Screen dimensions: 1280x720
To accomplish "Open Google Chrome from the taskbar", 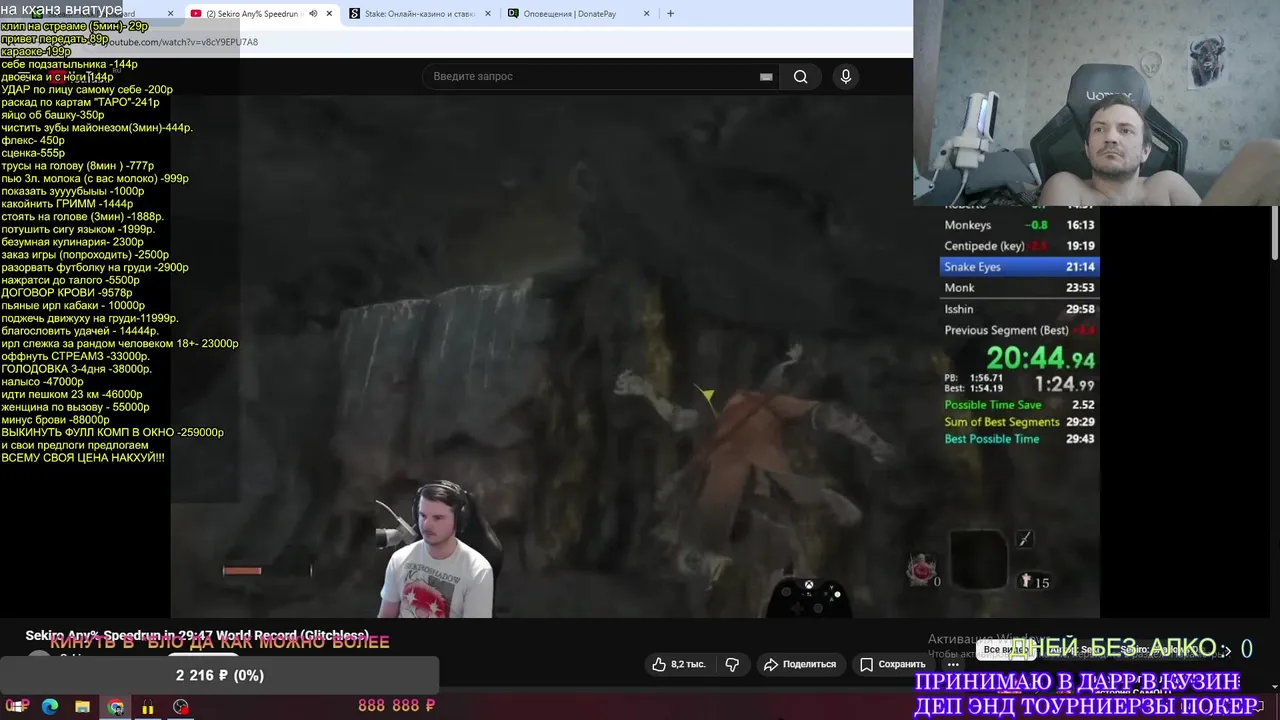I will click(x=116, y=707).
